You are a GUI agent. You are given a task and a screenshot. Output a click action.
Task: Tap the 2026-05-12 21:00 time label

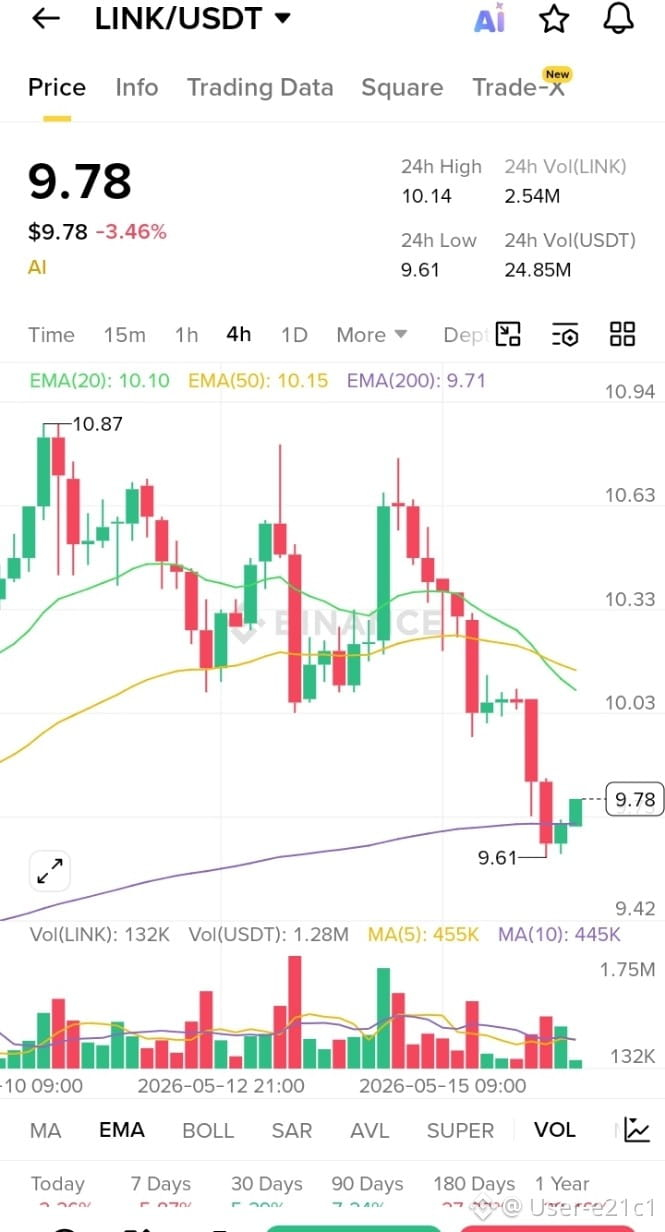coord(221,1085)
